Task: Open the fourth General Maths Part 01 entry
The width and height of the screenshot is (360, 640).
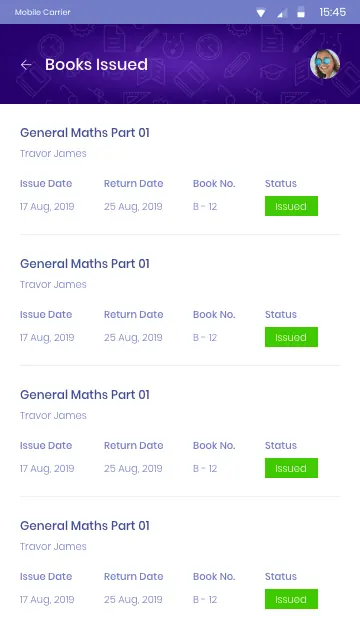Action: pyautogui.click(x=85, y=526)
